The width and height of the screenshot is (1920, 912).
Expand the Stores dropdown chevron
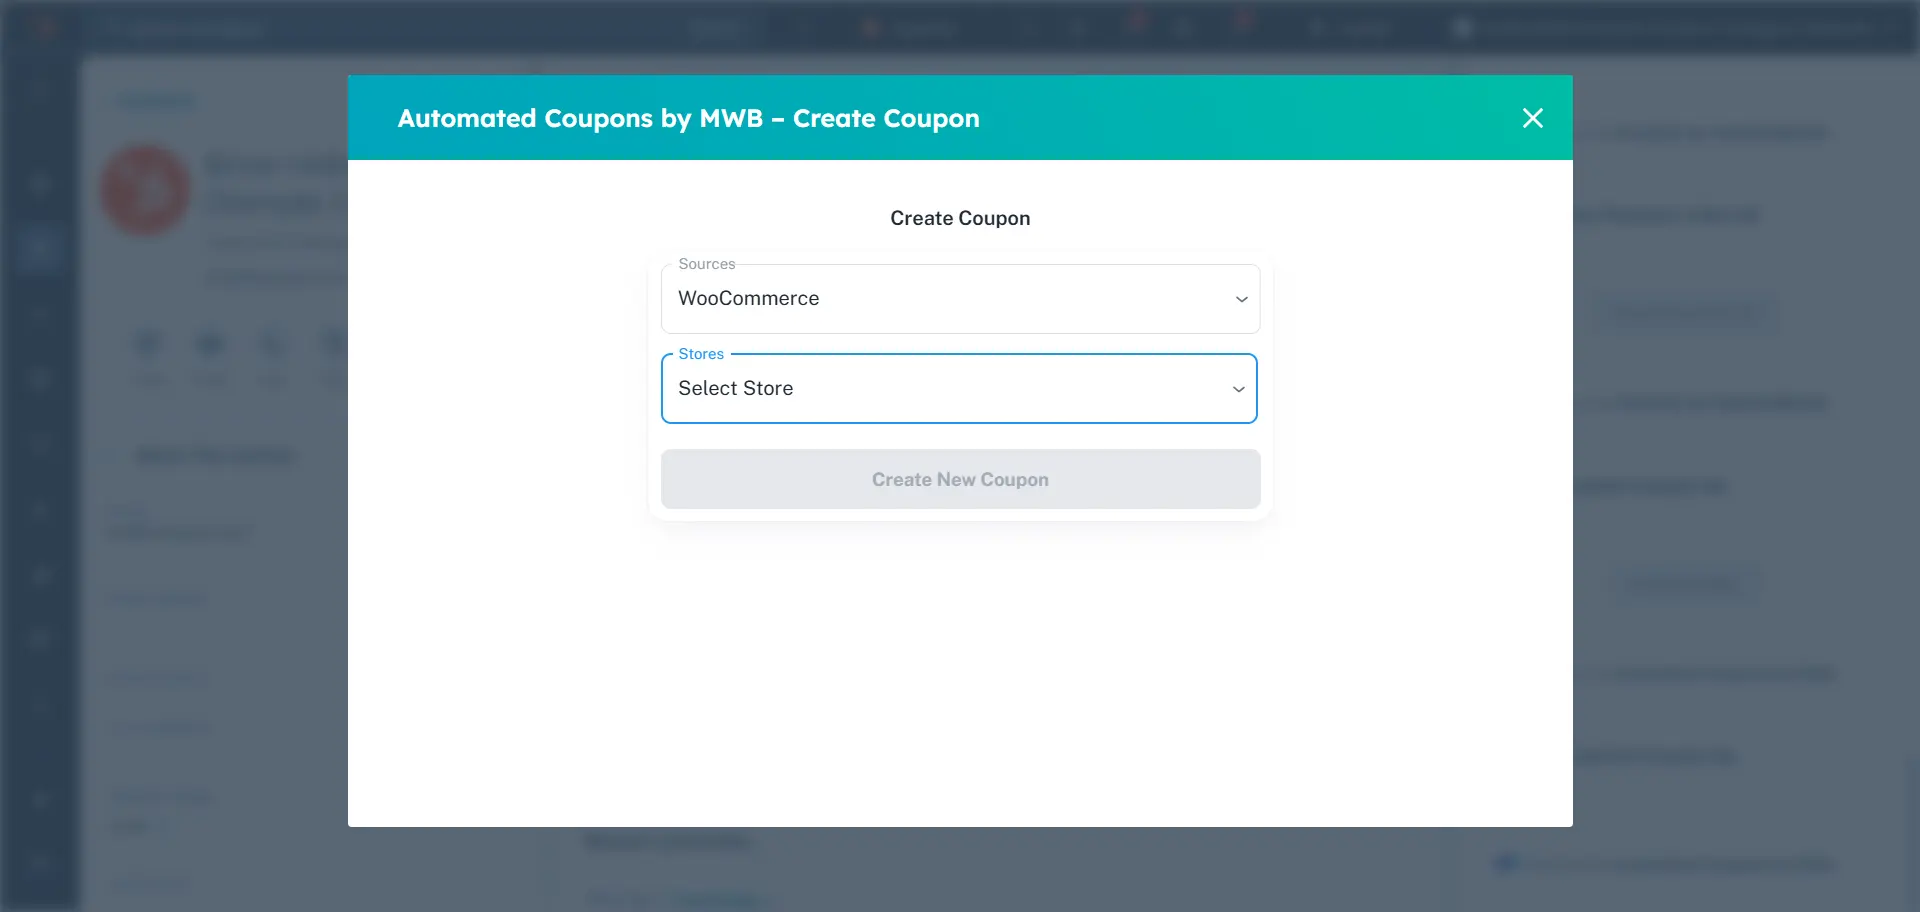tap(1238, 389)
